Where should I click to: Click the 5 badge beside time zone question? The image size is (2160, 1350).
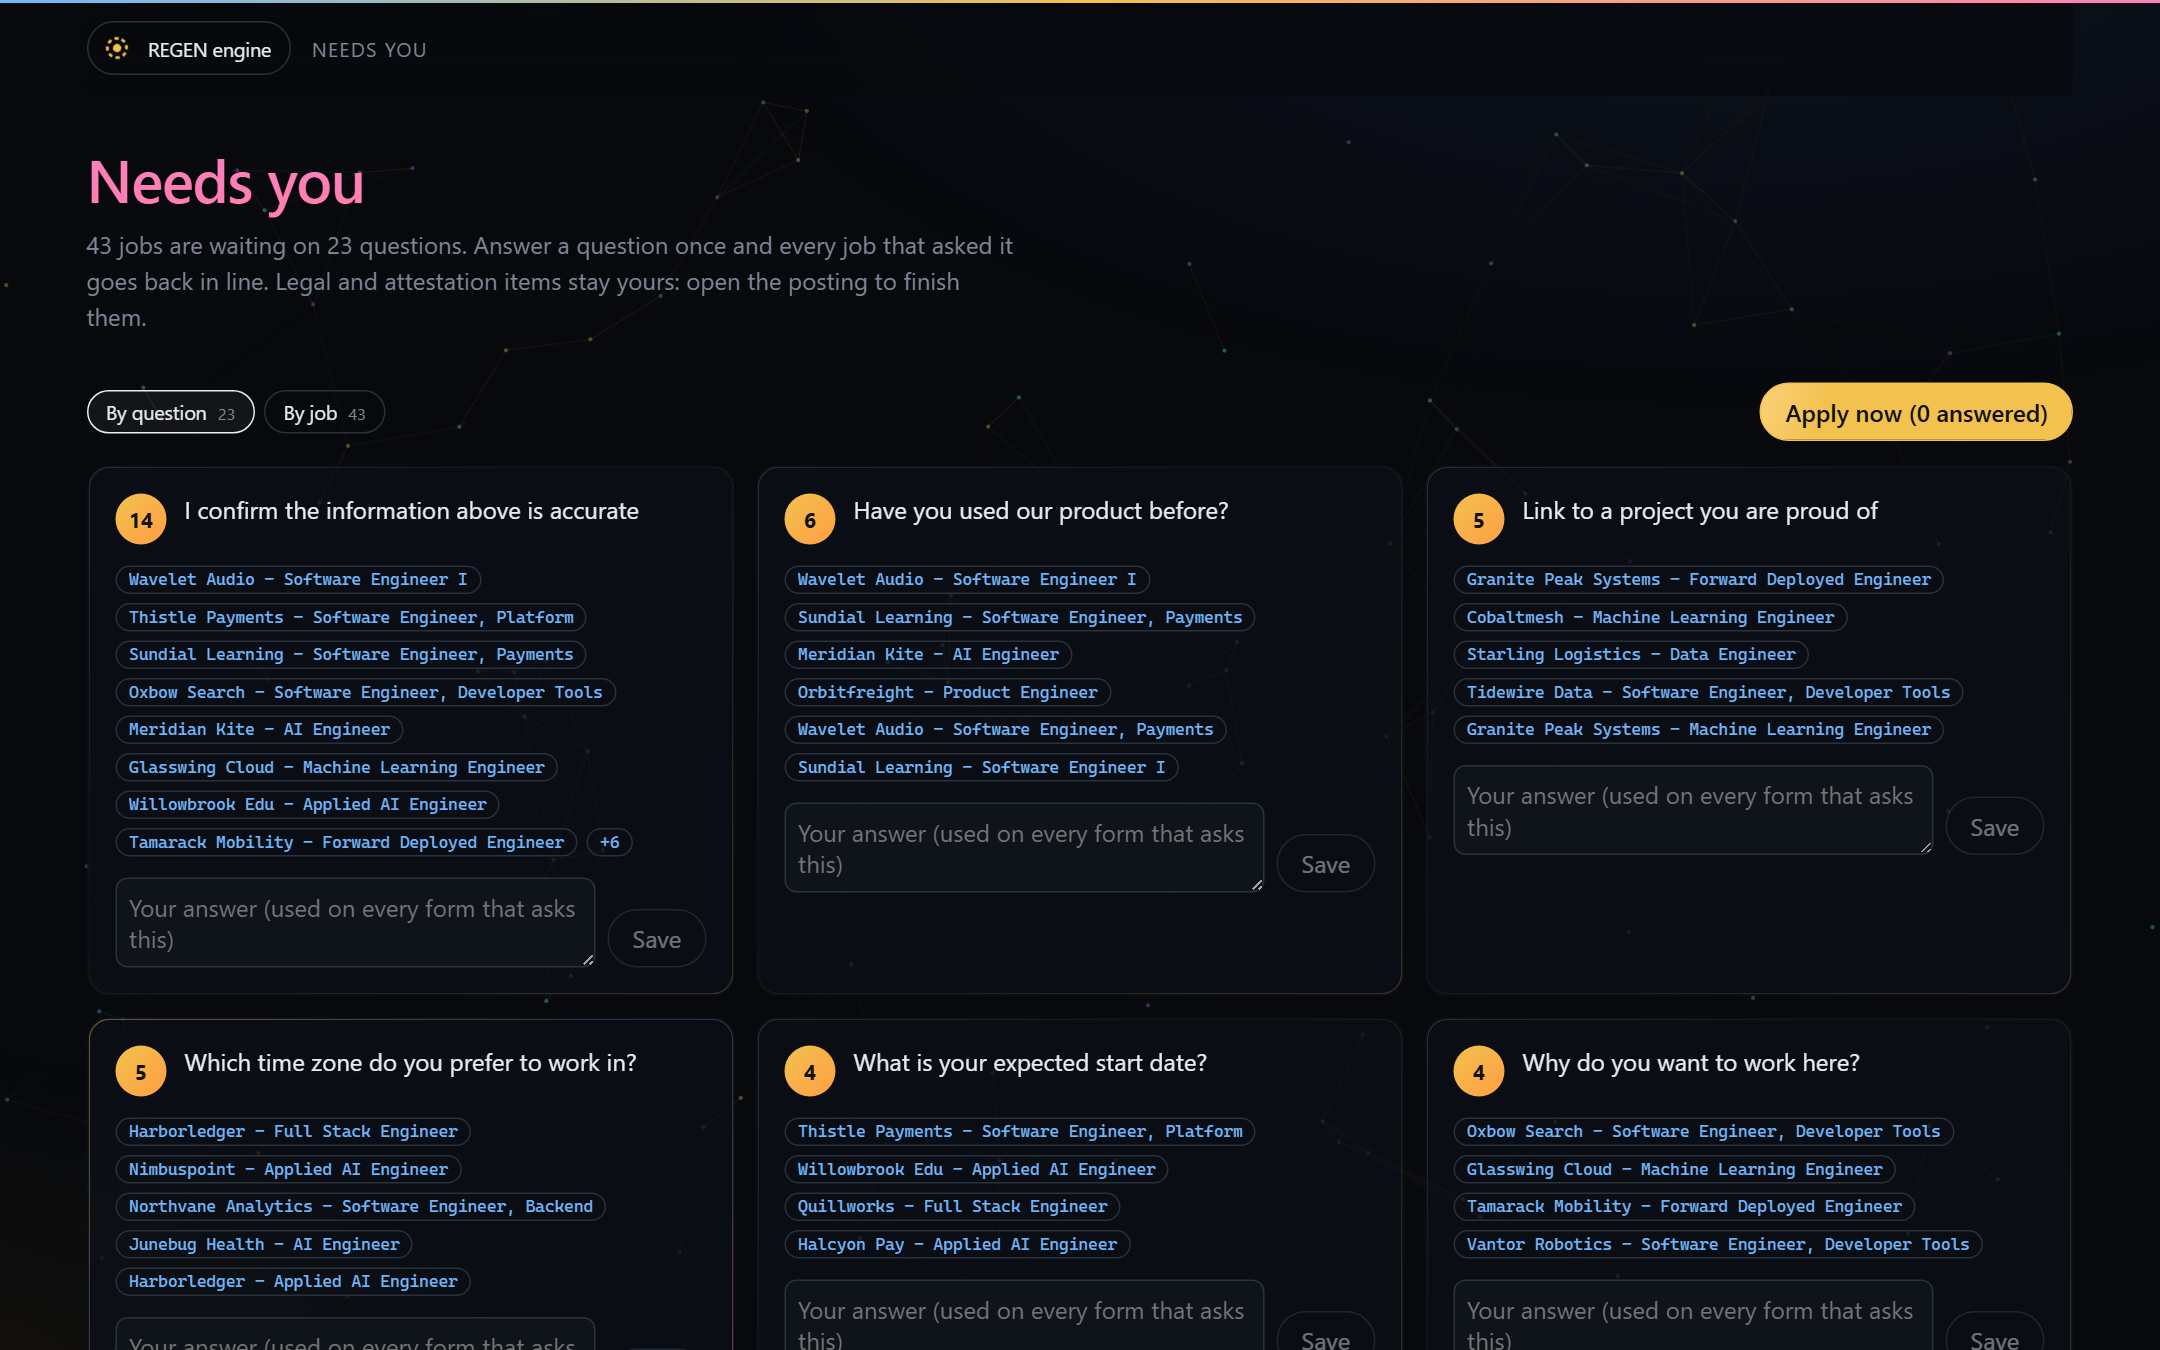click(x=141, y=1071)
